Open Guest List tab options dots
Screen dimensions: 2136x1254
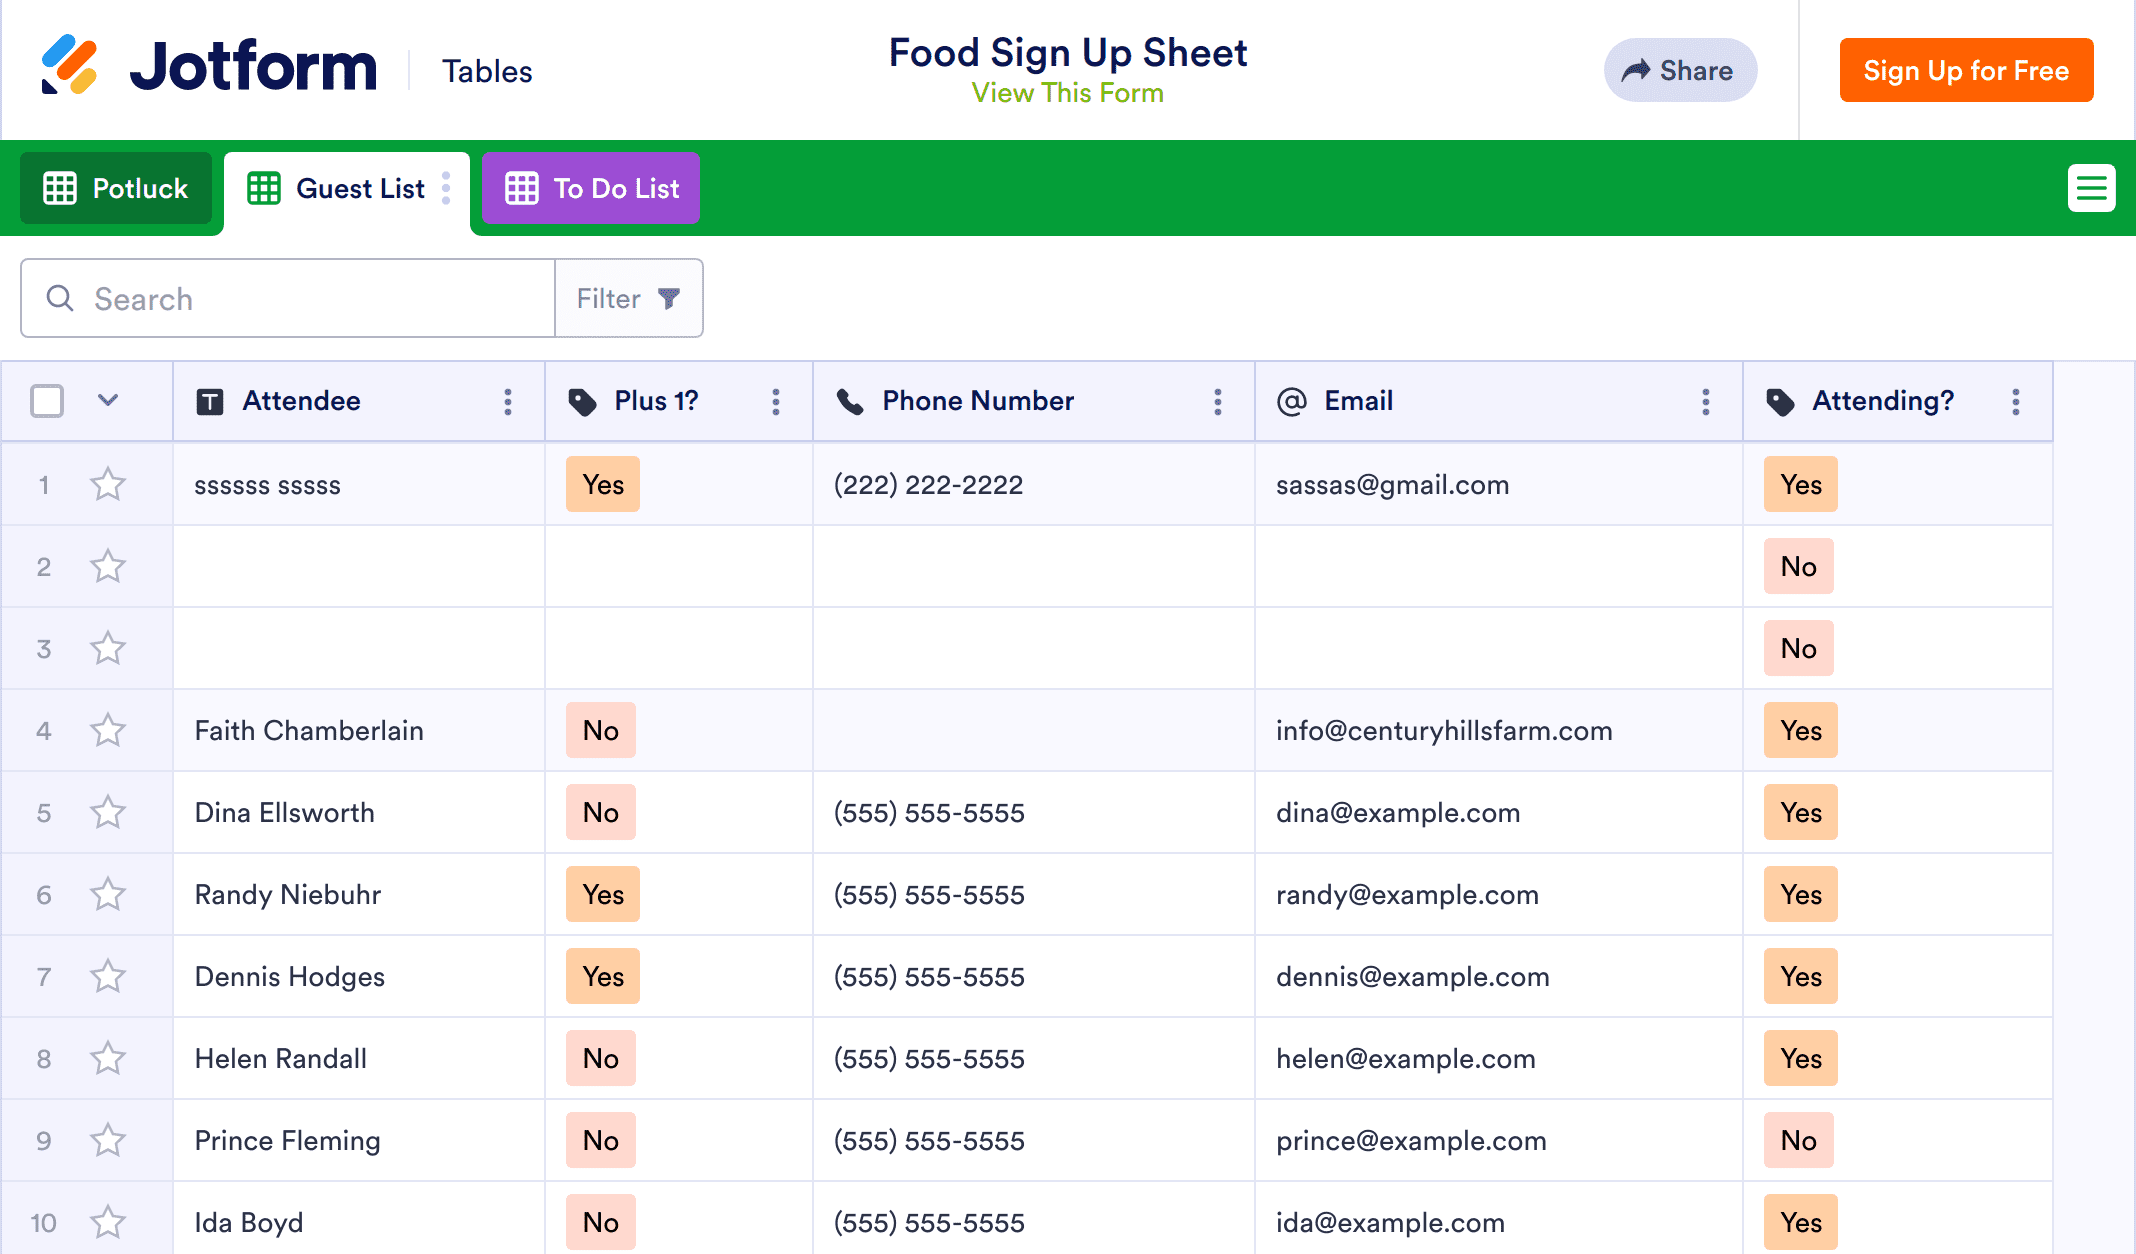click(x=446, y=188)
